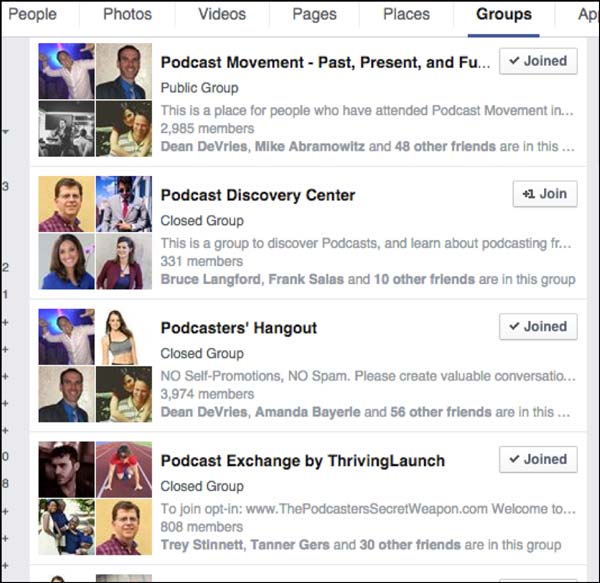Click 'Closed Group' label under Podcast Exchange
Screen dimensions: 600x583
click(x=202, y=486)
